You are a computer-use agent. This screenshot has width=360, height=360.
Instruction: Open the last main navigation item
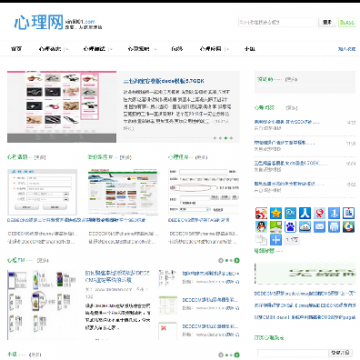click(250, 49)
